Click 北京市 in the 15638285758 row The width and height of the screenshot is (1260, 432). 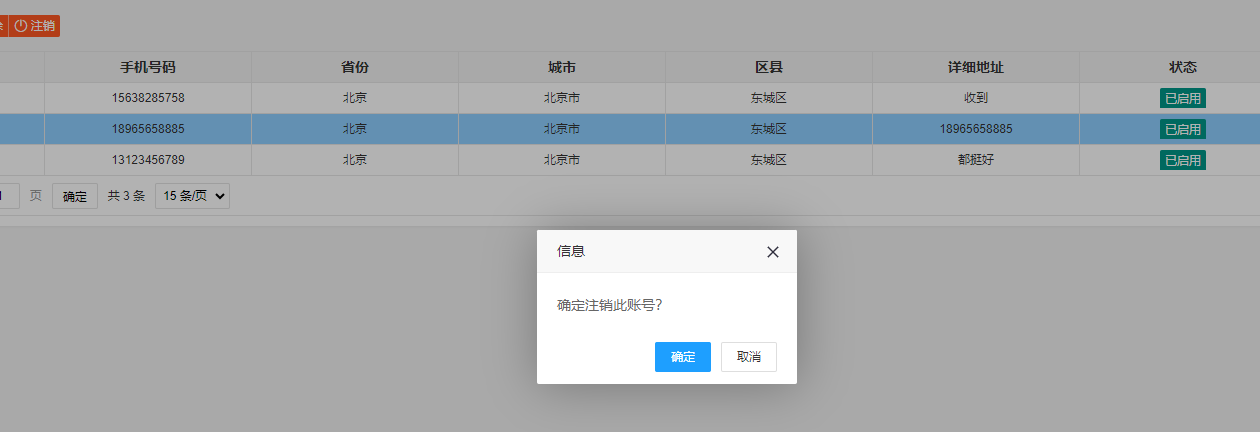tap(562, 98)
